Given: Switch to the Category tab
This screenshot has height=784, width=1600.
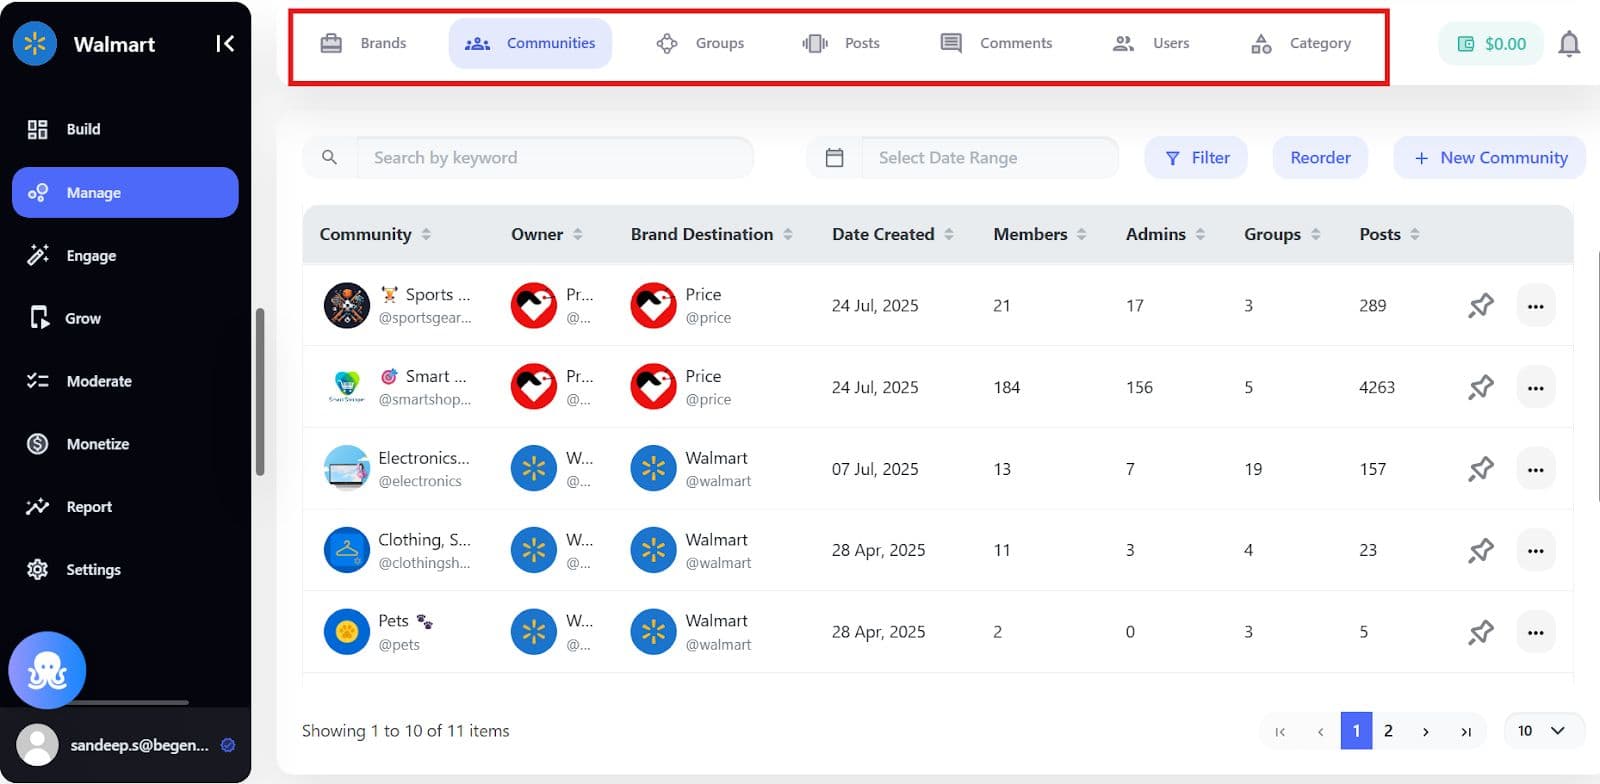Looking at the screenshot, I should coord(1301,43).
